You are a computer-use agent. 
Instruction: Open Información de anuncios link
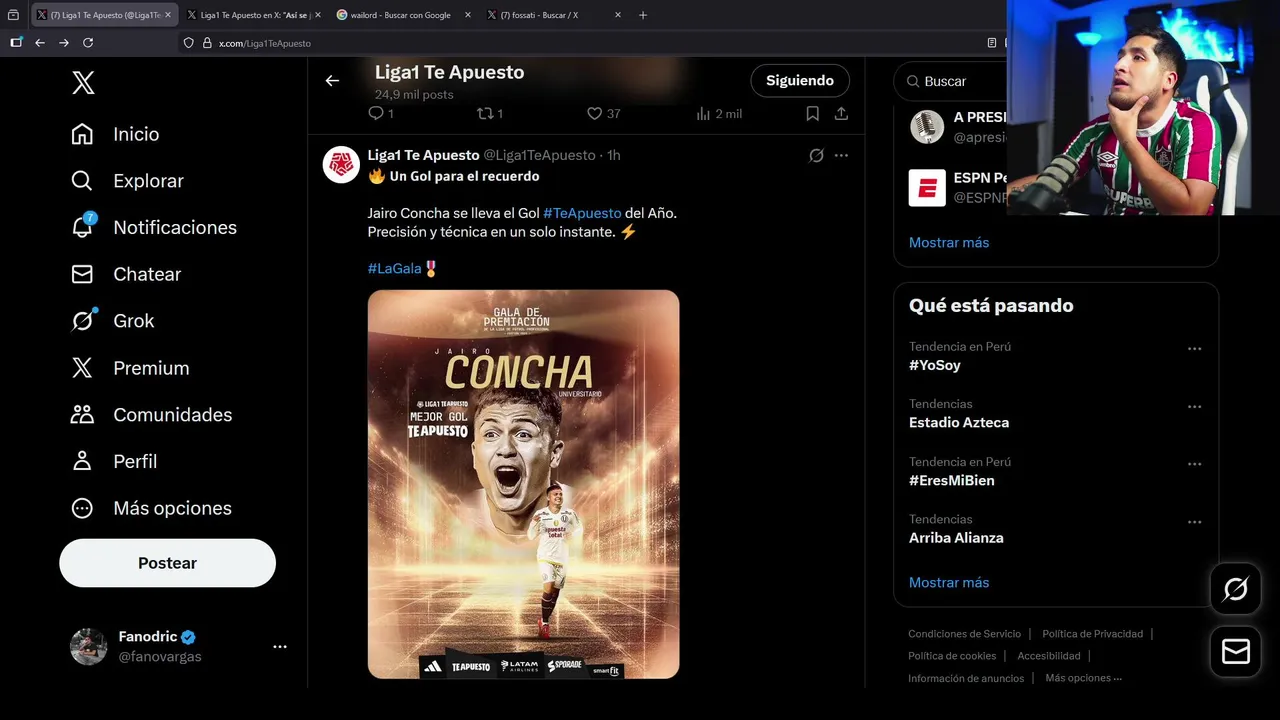966,678
